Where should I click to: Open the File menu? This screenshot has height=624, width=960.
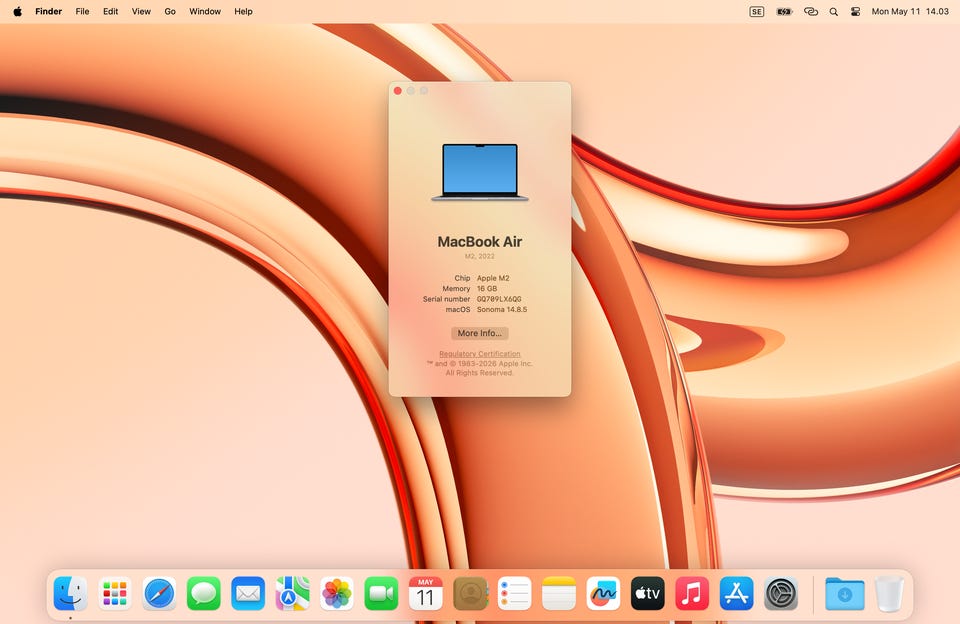point(82,11)
